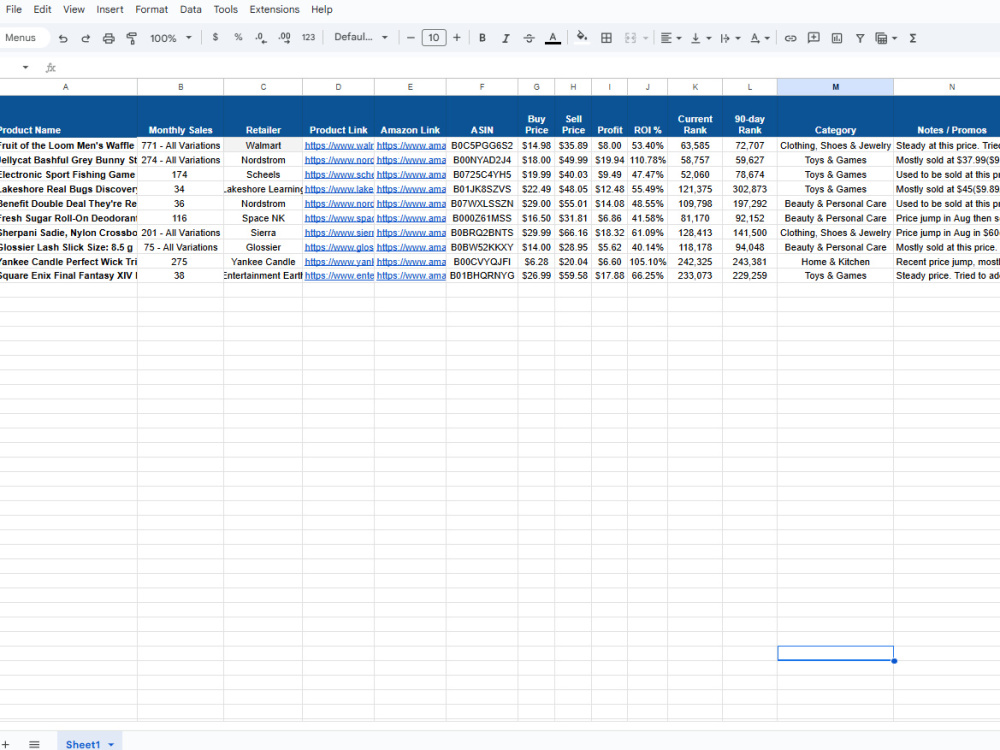Toggle Italic formatting

tap(505, 38)
